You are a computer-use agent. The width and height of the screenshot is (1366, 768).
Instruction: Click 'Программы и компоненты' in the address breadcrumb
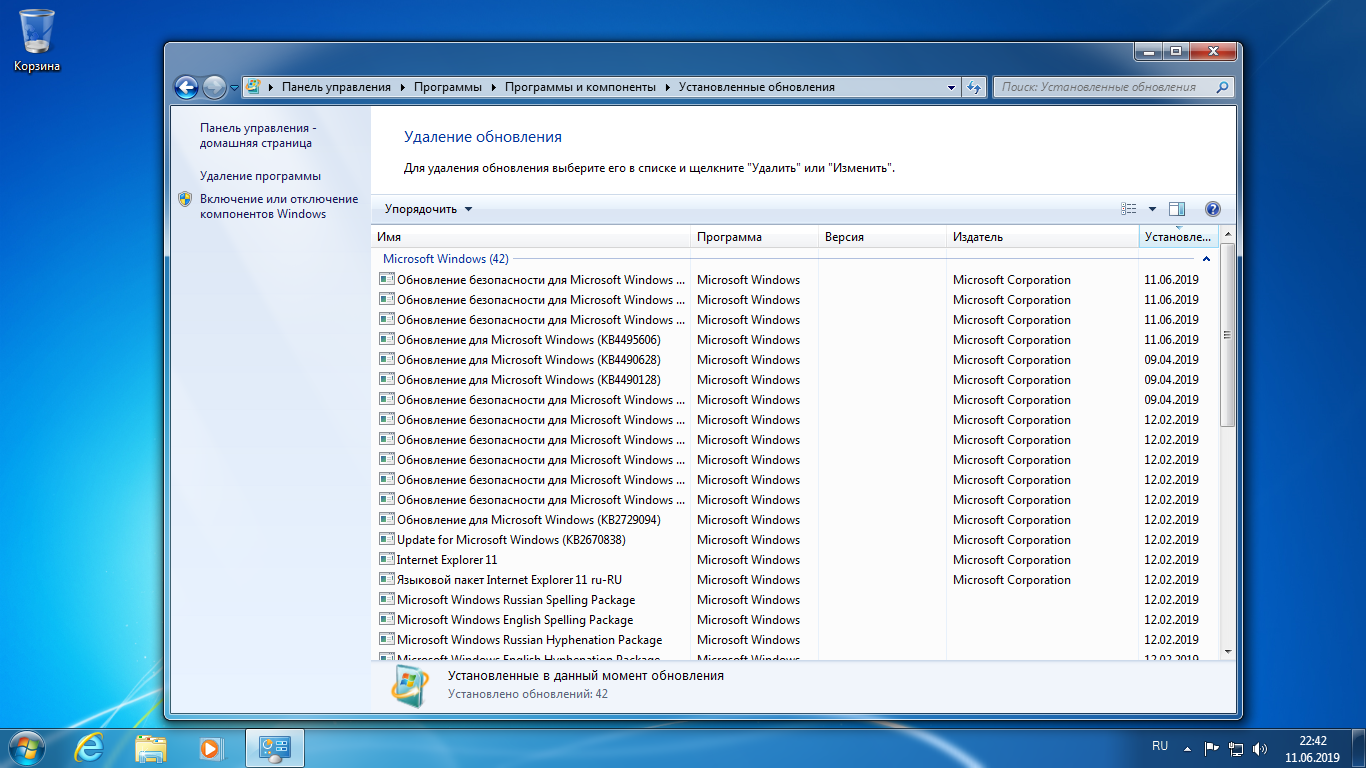(580, 87)
